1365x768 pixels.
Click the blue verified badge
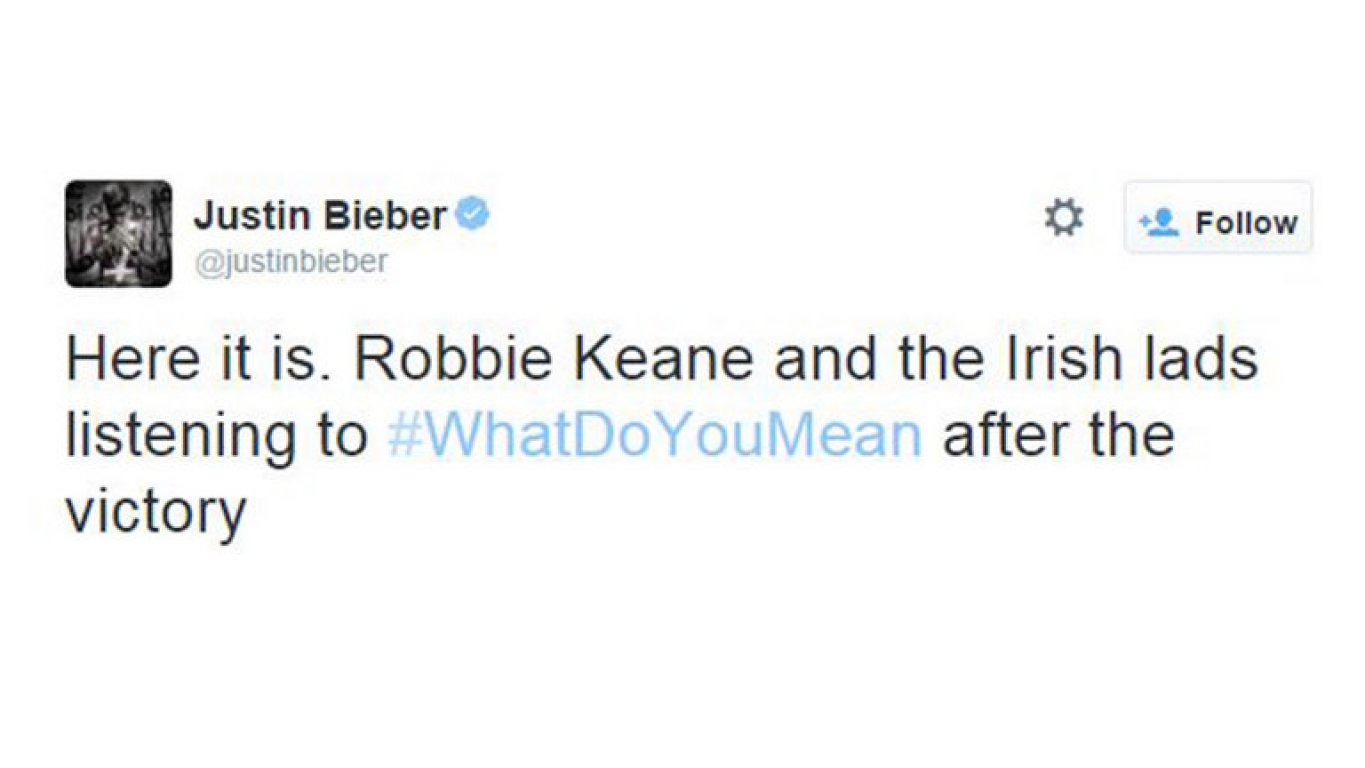coord(473,214)
